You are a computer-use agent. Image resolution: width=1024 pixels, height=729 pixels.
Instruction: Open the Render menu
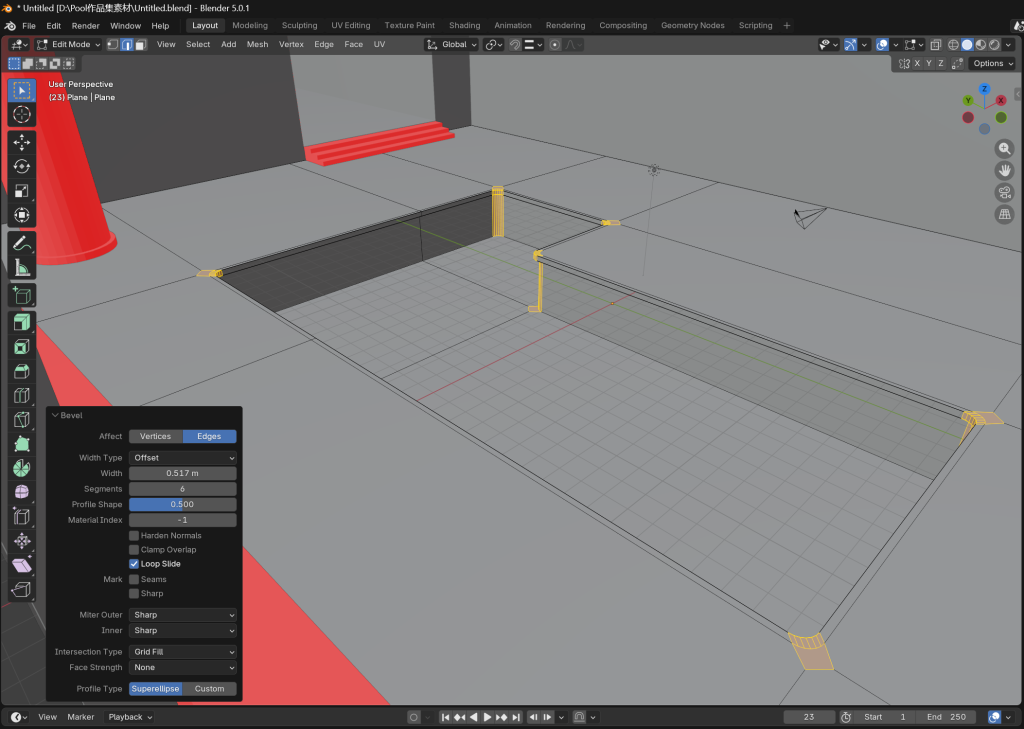pos(86,25)
